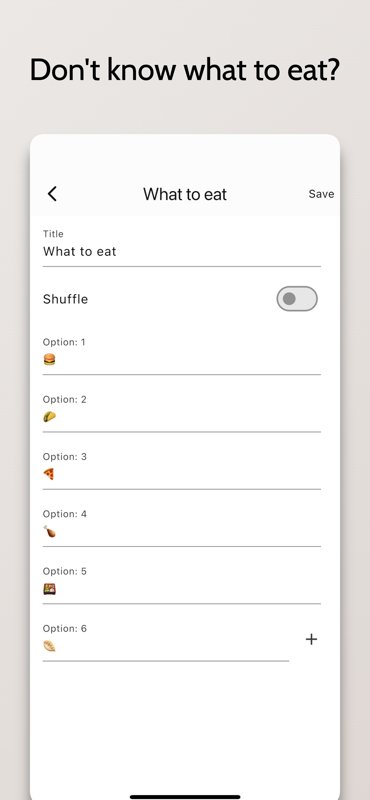Viewport: 370px width, 800px height.
Task: Focus the Option 4 input field
Action: 182,528
